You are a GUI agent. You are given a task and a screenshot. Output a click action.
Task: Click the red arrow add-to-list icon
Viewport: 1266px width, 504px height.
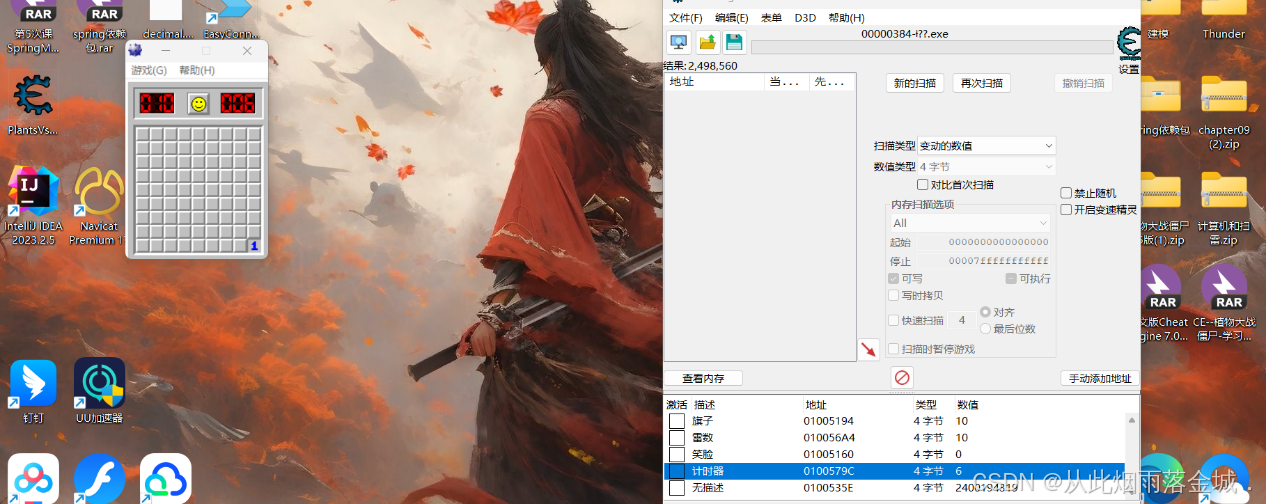tap(868, 349)
